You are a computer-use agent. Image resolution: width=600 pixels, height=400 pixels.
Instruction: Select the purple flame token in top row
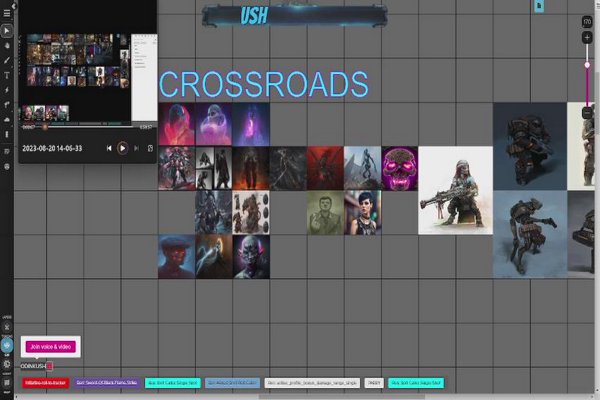tap(251, 124)
